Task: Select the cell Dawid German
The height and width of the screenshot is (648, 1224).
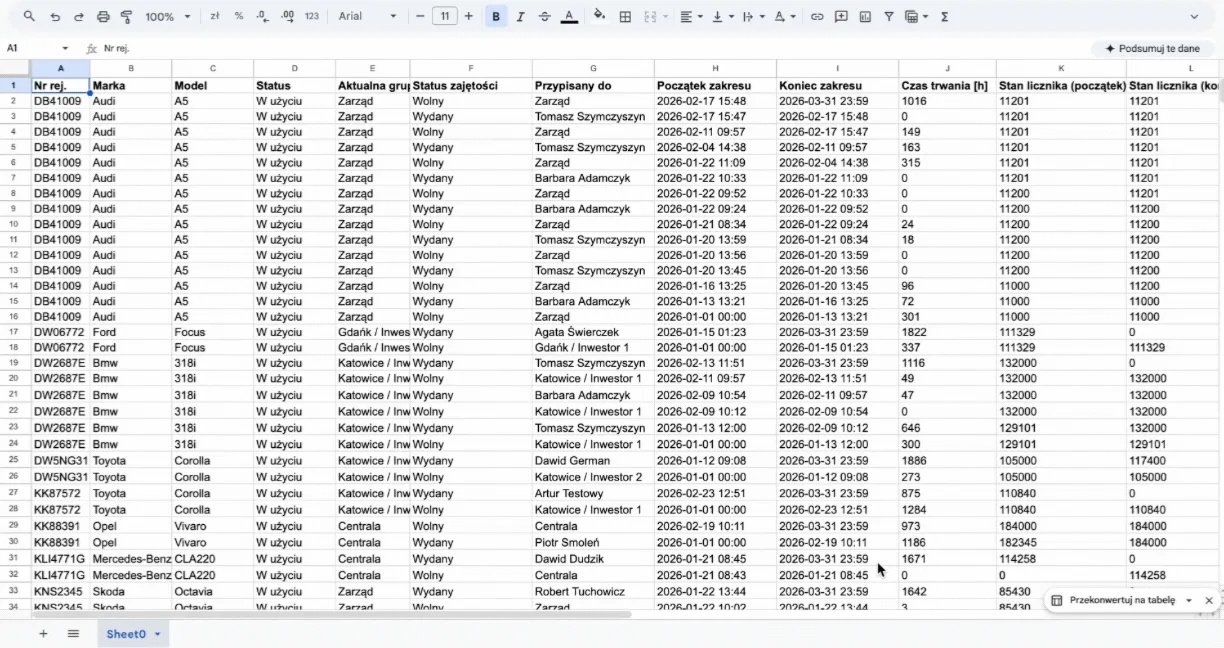Action: pos(593,461)
